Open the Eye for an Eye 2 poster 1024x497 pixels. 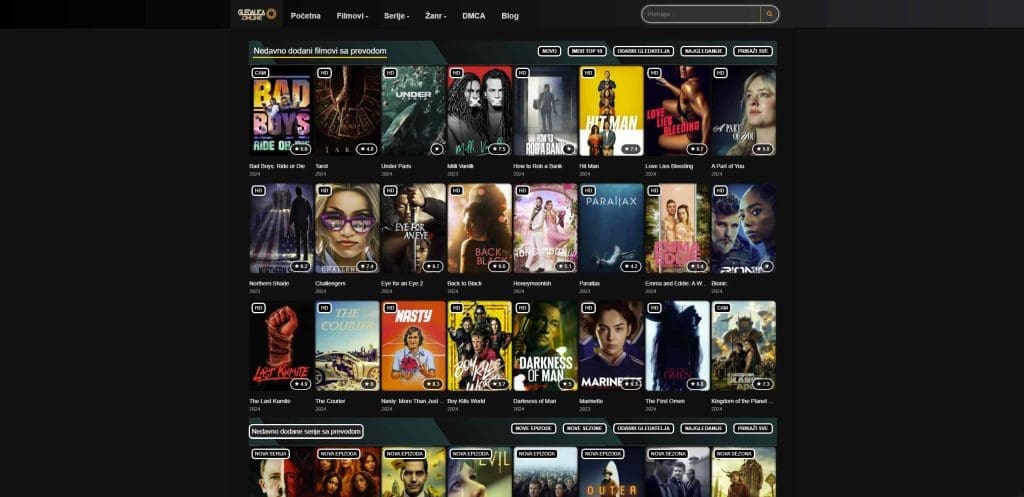[413, 228]
